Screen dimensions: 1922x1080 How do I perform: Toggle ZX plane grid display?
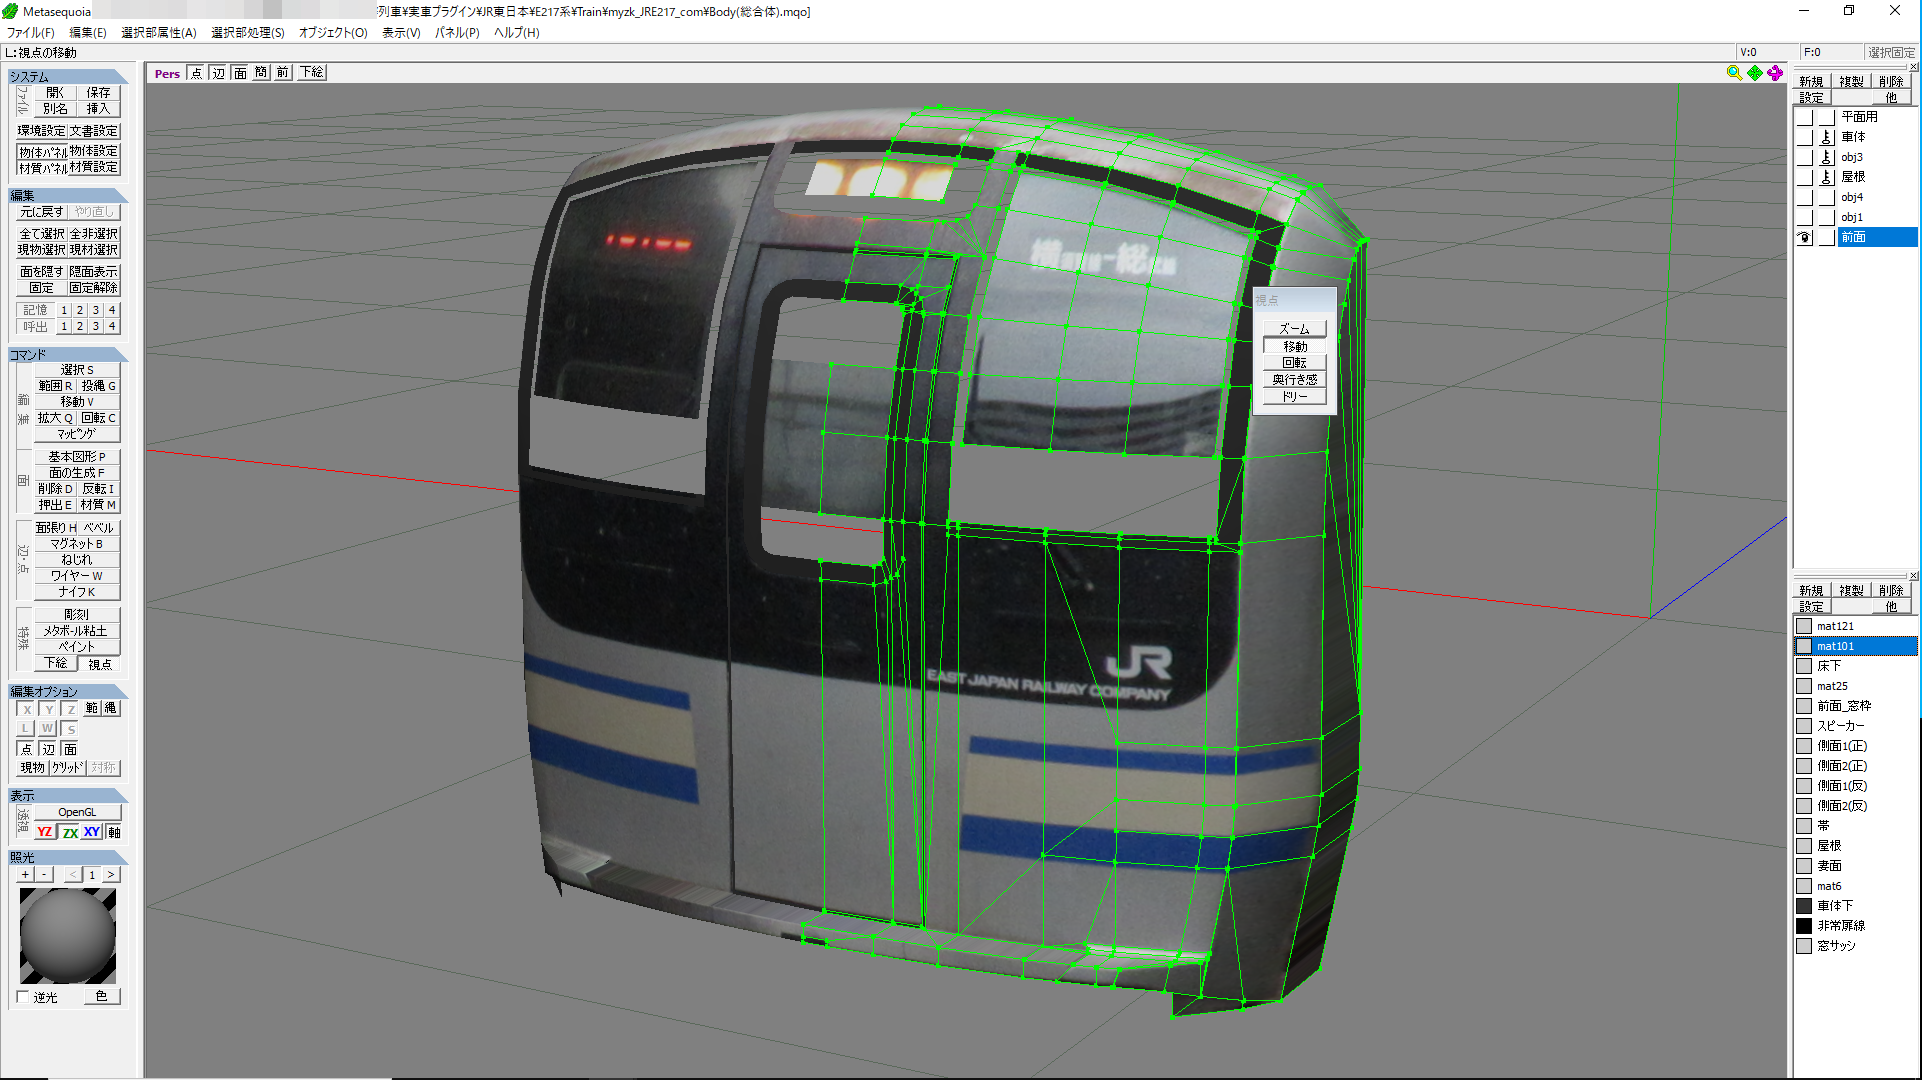tap(70, 832)
